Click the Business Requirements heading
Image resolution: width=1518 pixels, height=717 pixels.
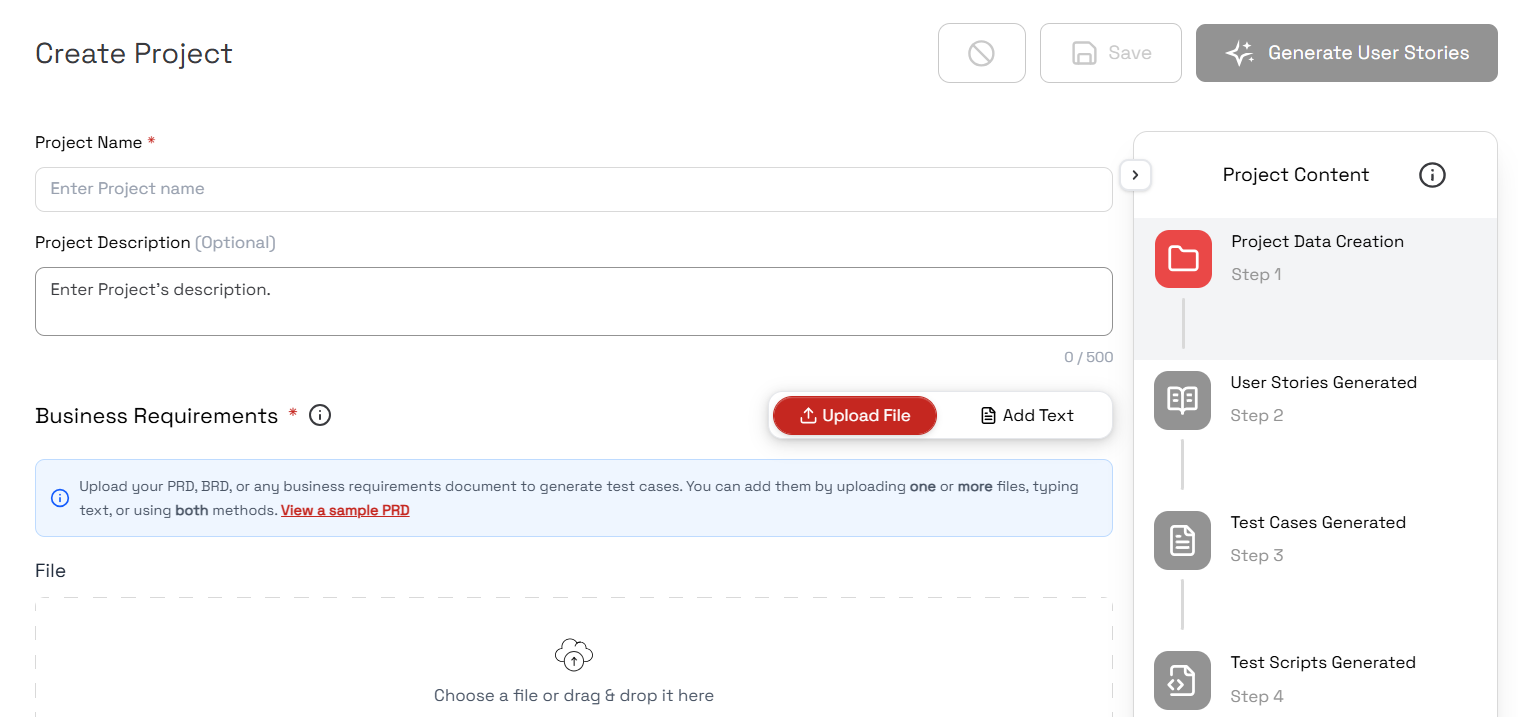157,416
